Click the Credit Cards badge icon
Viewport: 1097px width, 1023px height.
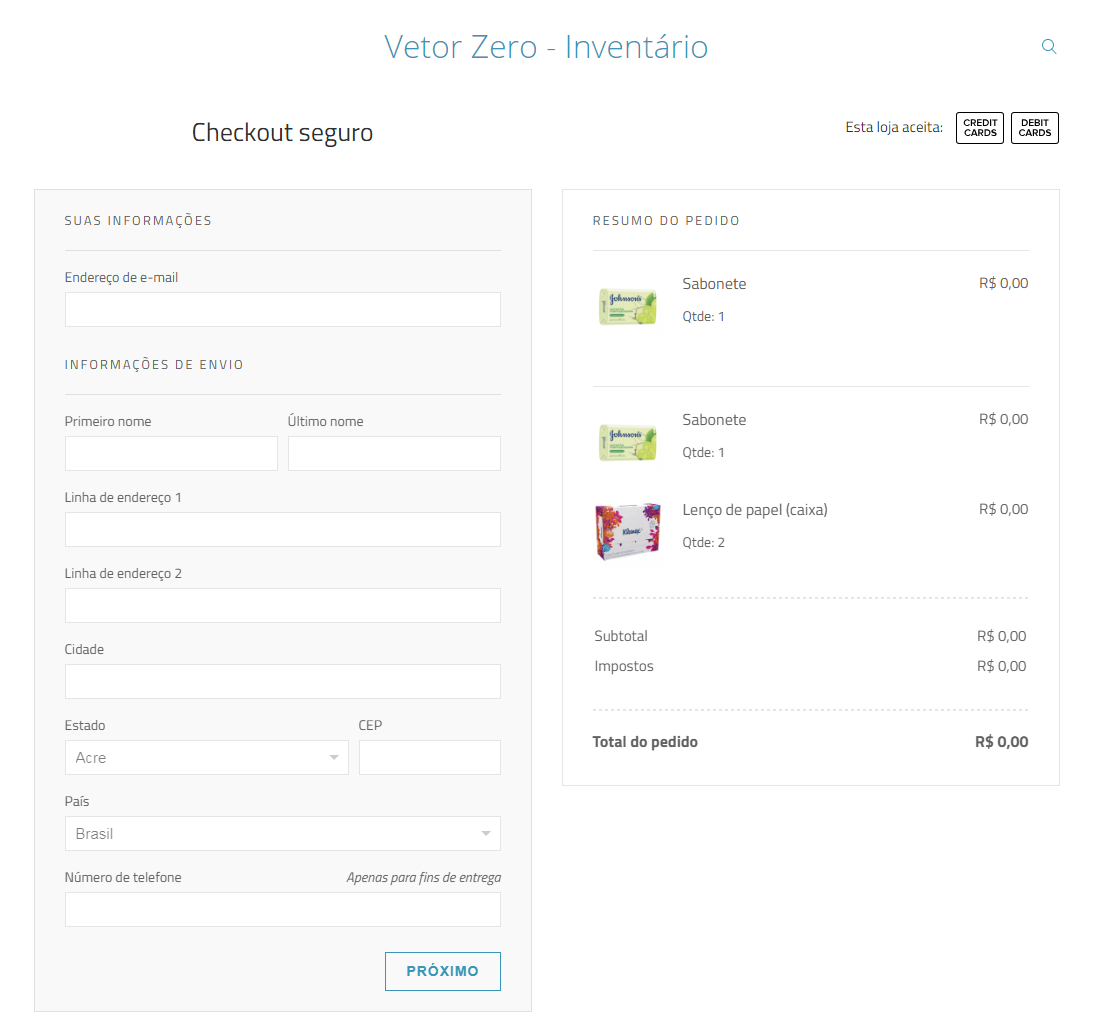point(980,128)
